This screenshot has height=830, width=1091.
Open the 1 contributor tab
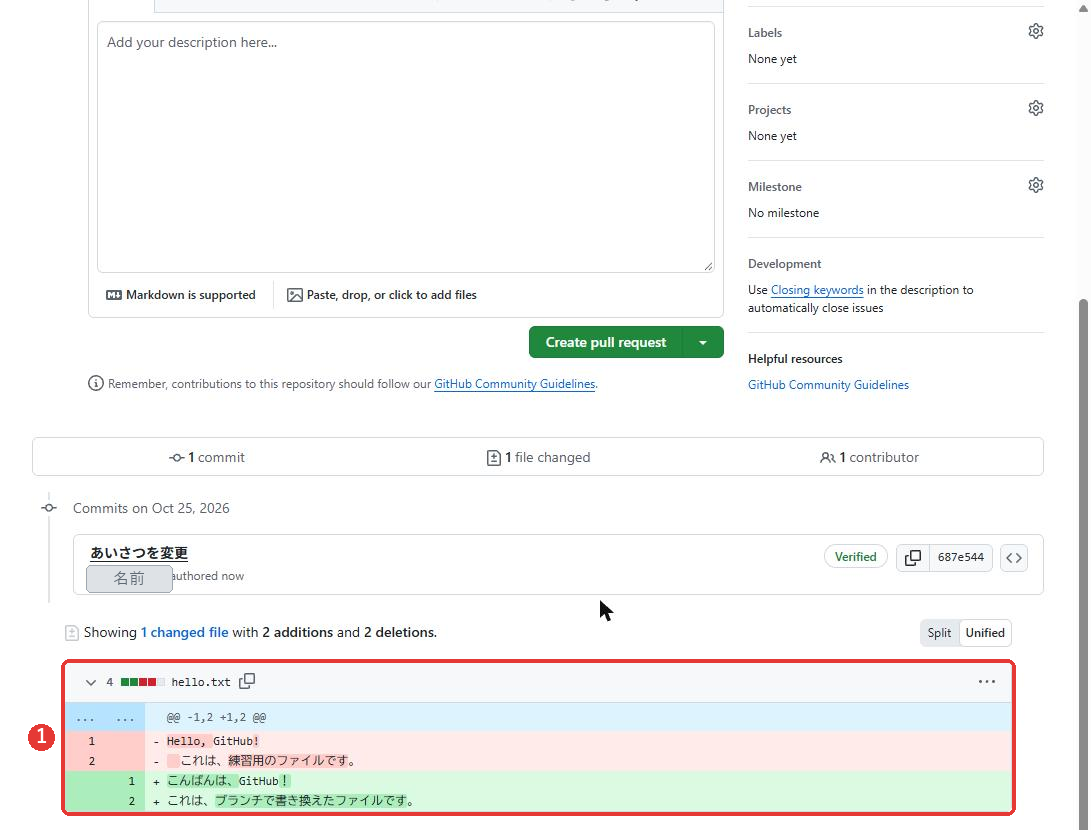(x=870, y=457)
